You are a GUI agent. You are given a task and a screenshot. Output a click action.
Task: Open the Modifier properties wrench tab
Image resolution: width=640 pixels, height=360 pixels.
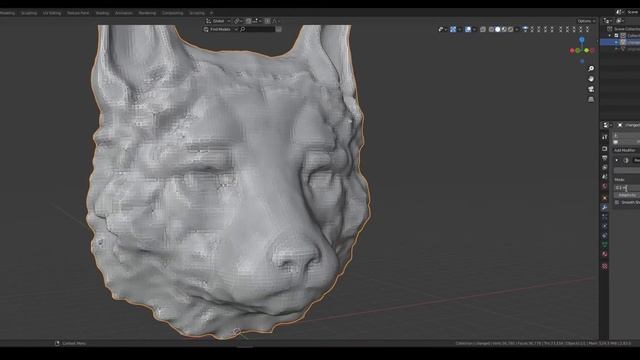coord(605,208)
